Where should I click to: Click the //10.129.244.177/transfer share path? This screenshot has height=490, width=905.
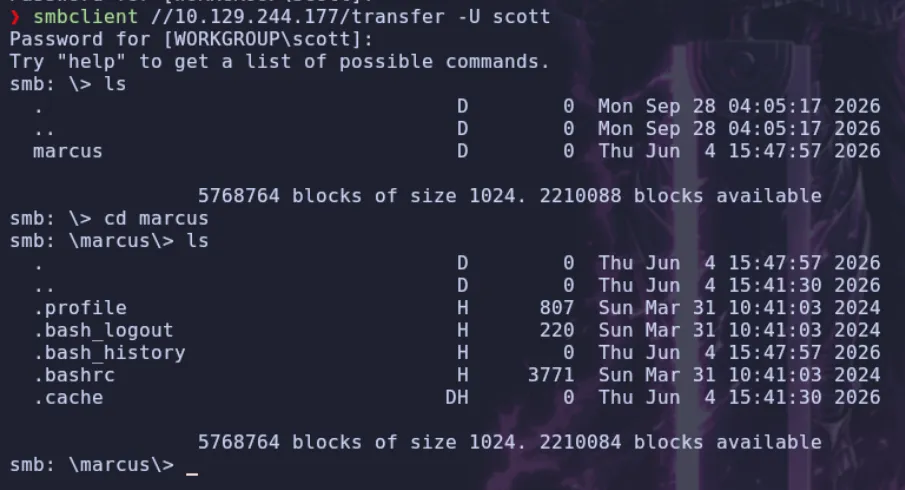click(298, 17)
